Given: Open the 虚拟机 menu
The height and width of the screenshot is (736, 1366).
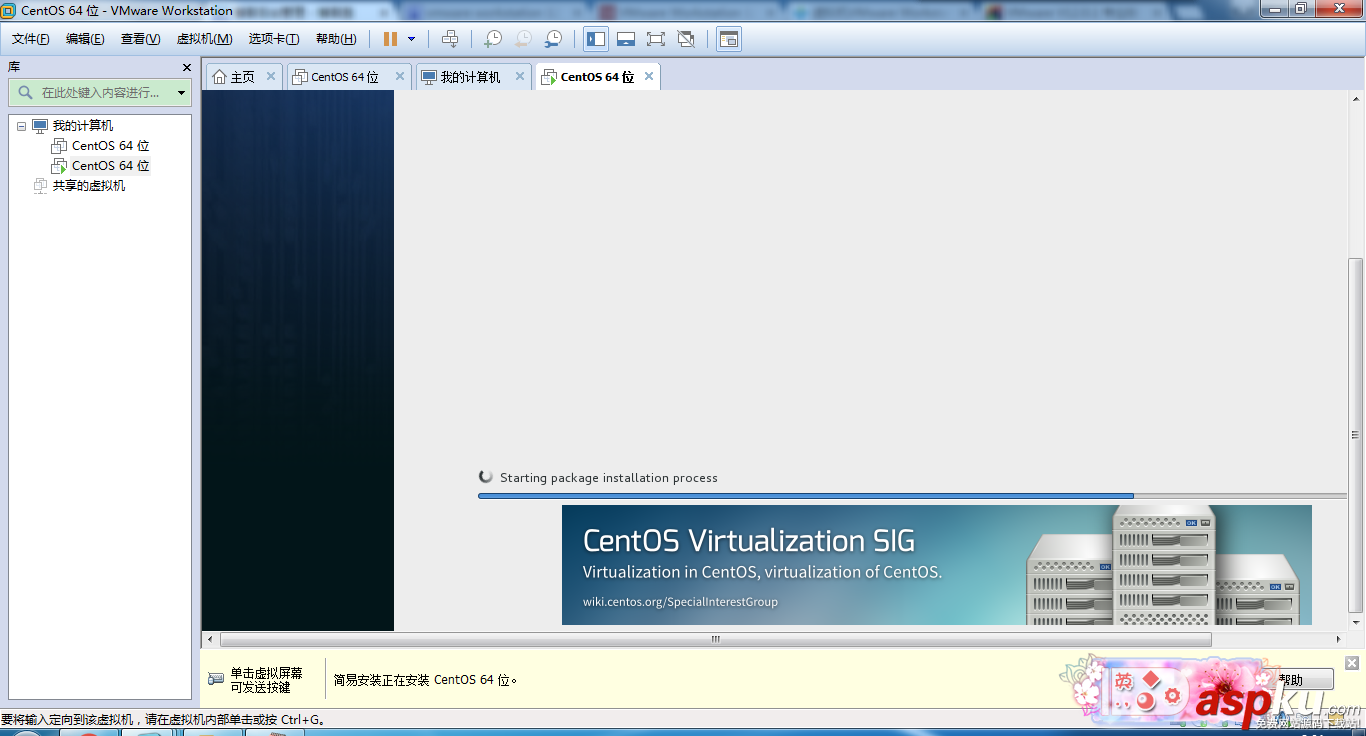Looking at the screenshot, I should tap(204, 39).
